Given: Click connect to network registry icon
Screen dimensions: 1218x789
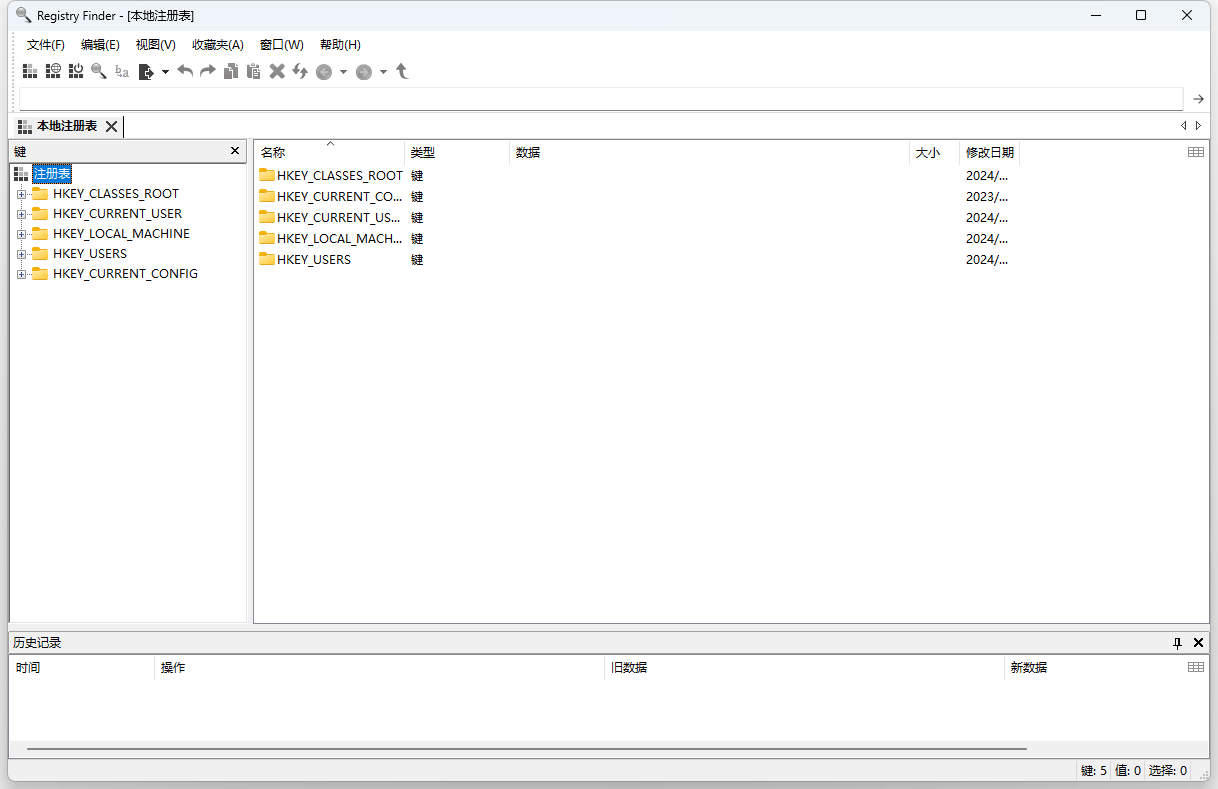Looking at the screenshot, I should (x=53, y=71).
